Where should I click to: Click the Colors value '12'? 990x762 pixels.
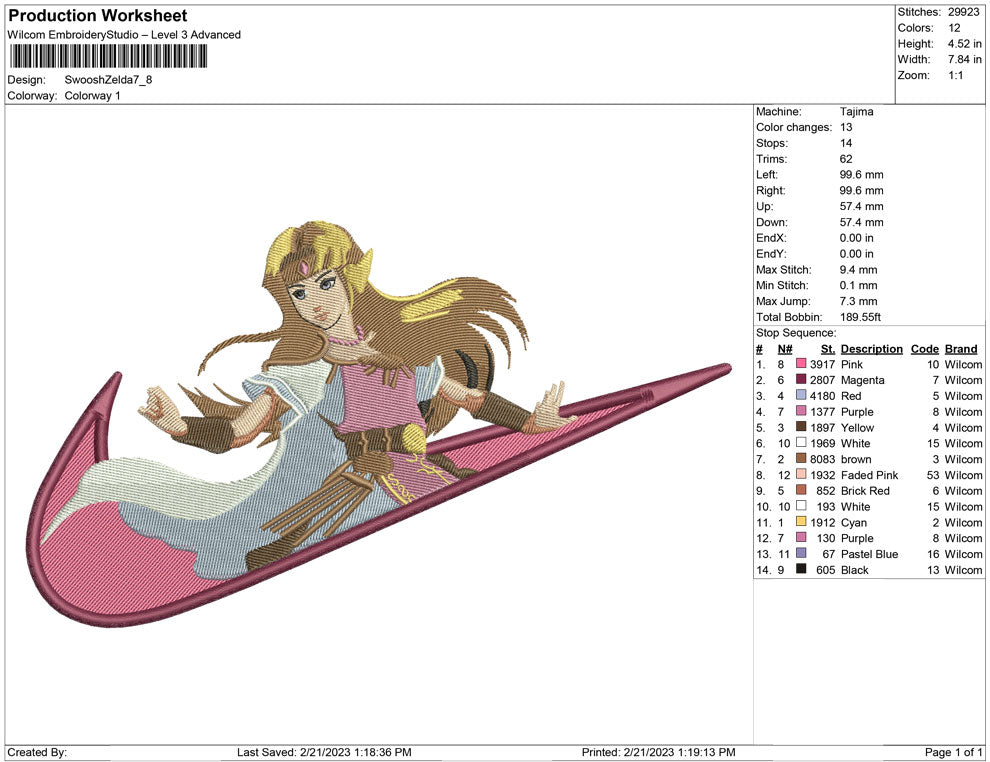tap(954, 28)
